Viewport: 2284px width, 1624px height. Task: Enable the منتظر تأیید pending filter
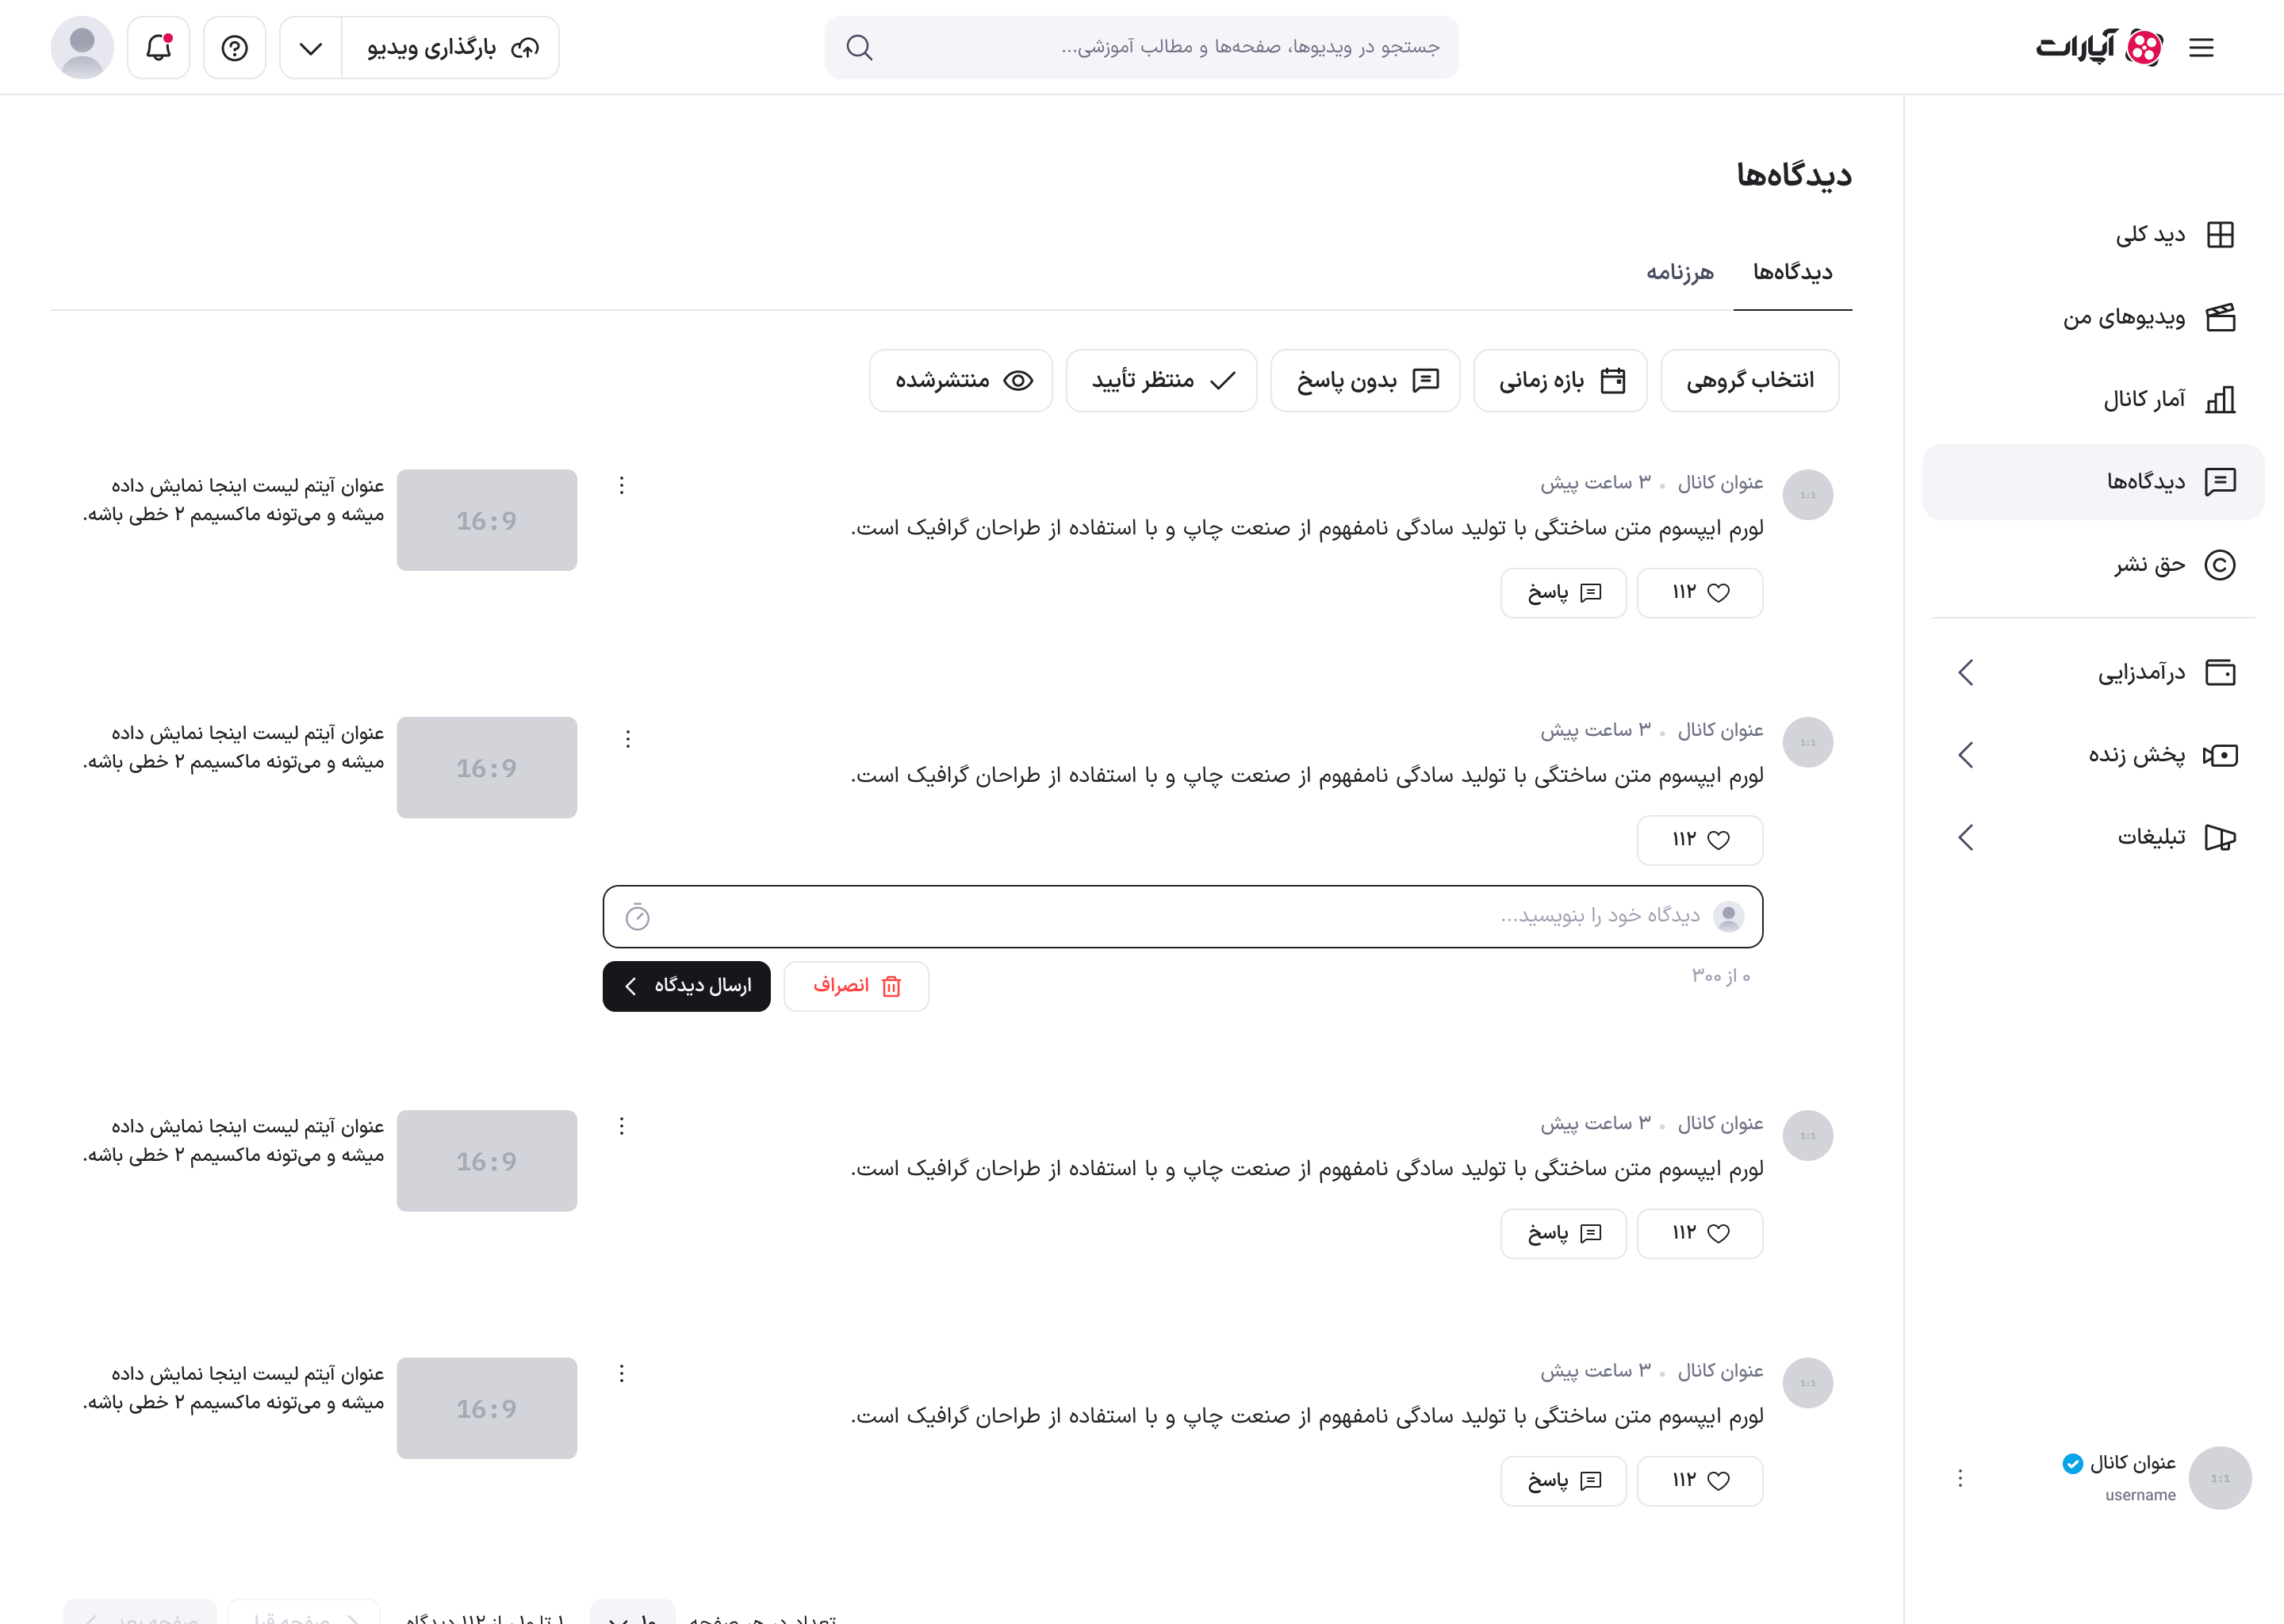click(x=1161, y=380)
